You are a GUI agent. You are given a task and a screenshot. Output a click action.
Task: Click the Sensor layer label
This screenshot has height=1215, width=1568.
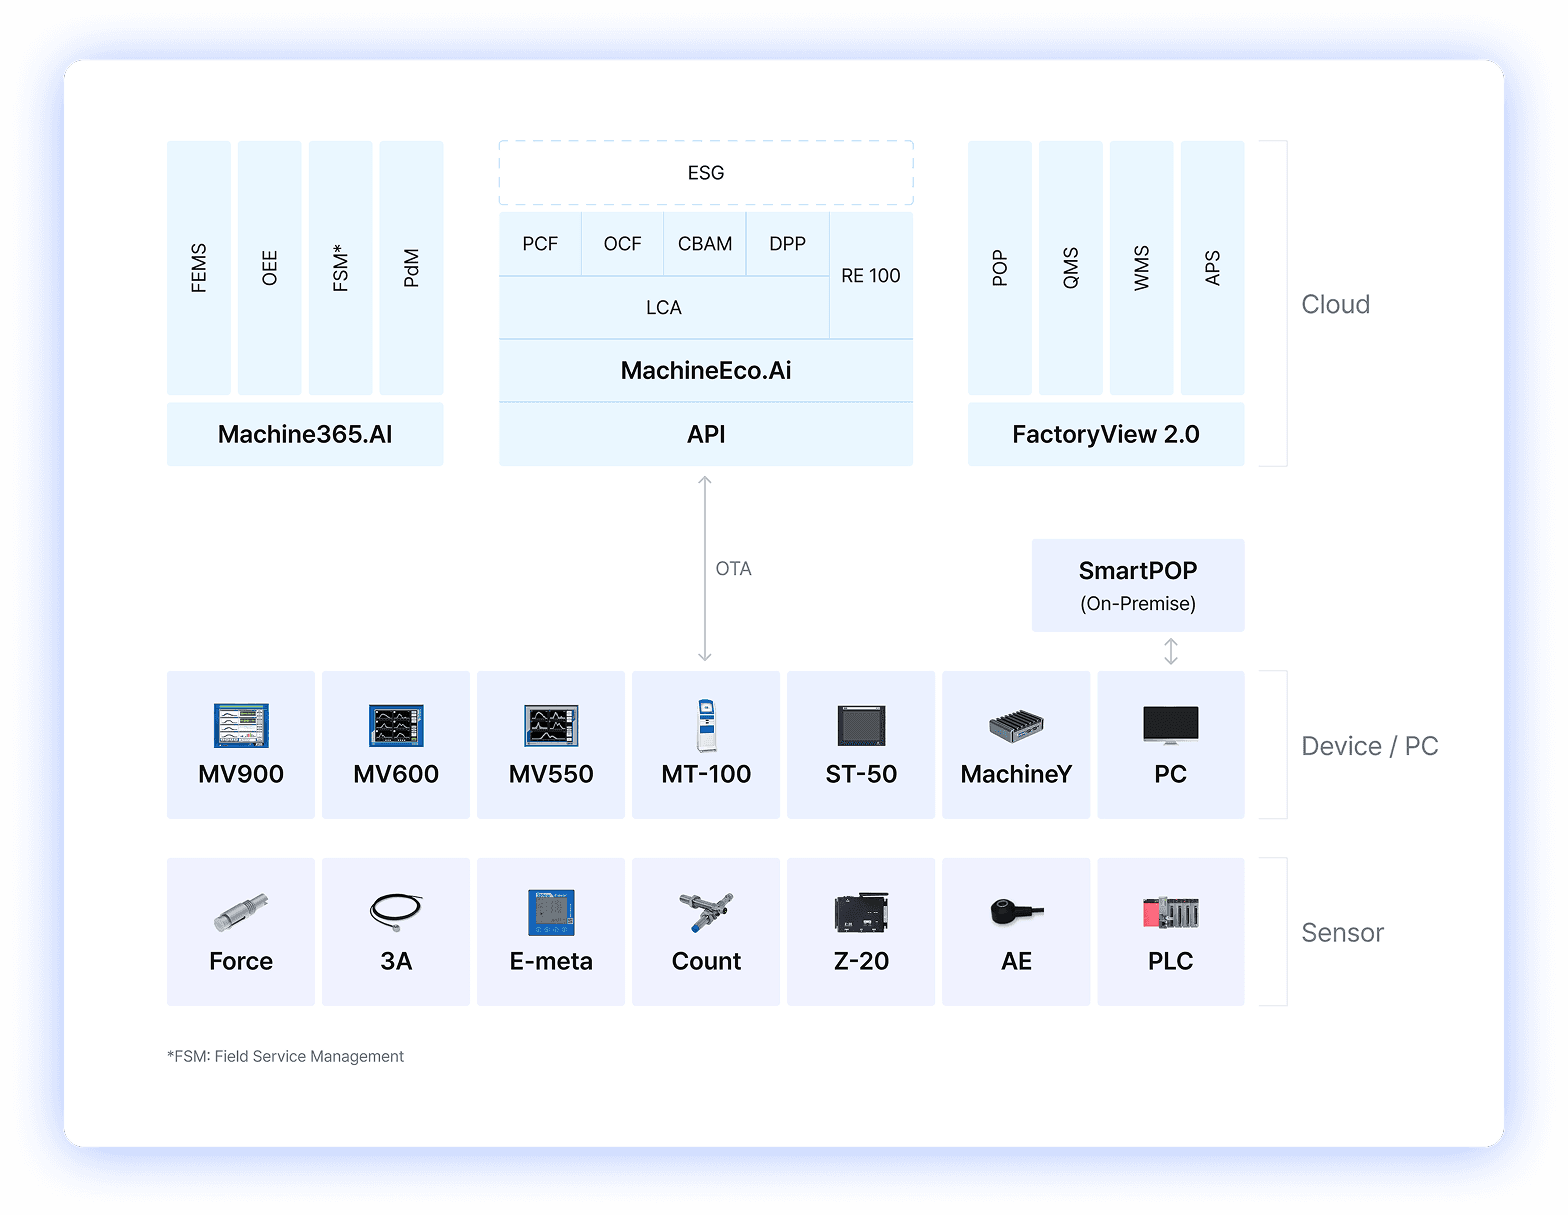[x=1342, y=933]
